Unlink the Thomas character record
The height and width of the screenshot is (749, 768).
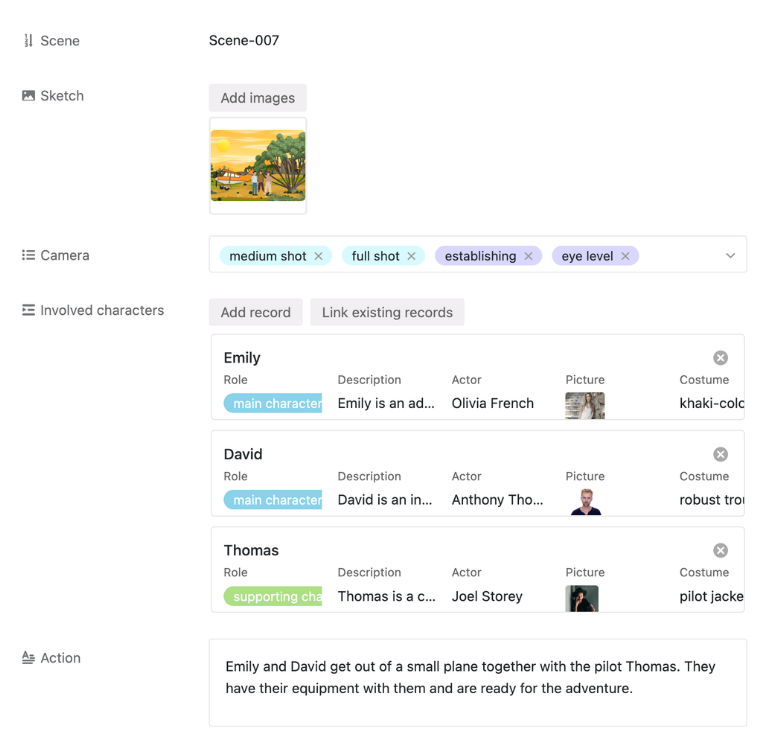[x=720, y=551]
